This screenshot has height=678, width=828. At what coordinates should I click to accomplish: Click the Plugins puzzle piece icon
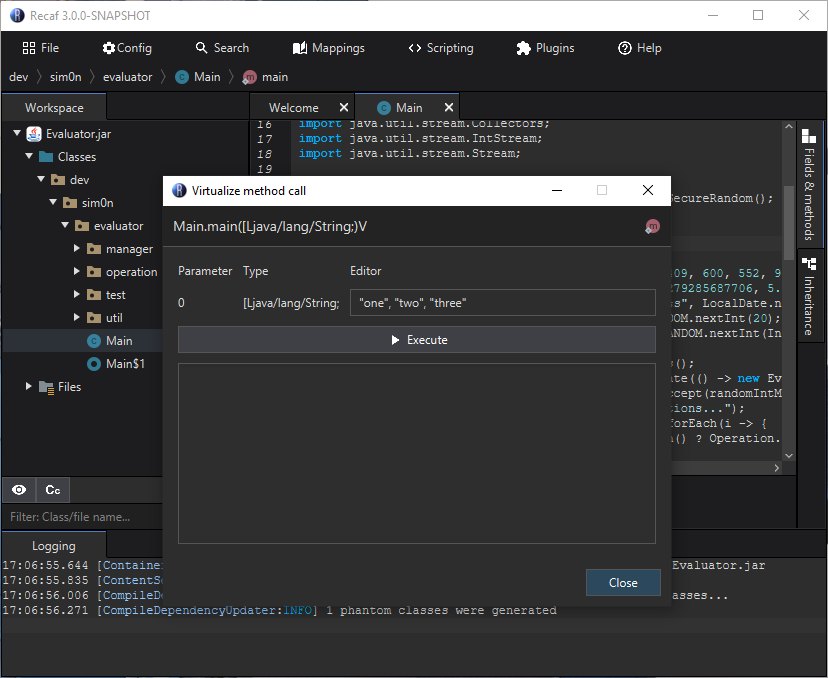pyautogui.click(x=523, y=48)
